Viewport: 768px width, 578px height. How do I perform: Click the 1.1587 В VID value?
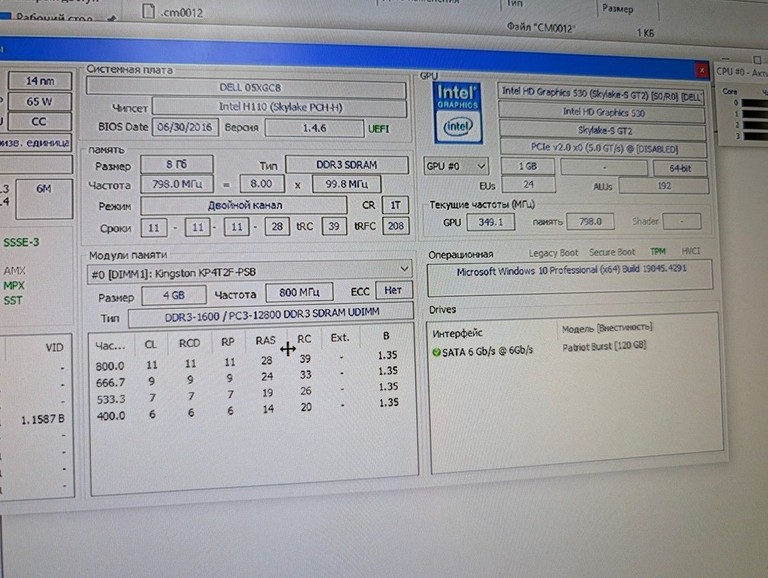[42, 420]
